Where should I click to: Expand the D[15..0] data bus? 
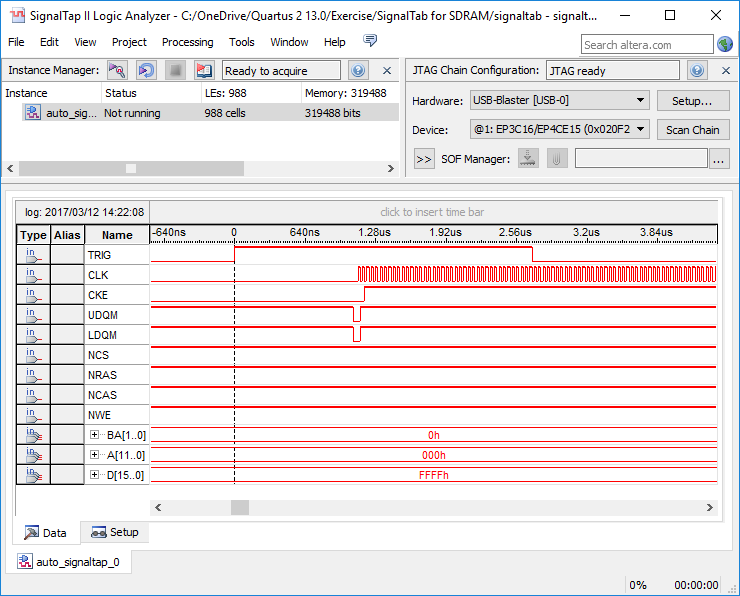click(96, 475)
